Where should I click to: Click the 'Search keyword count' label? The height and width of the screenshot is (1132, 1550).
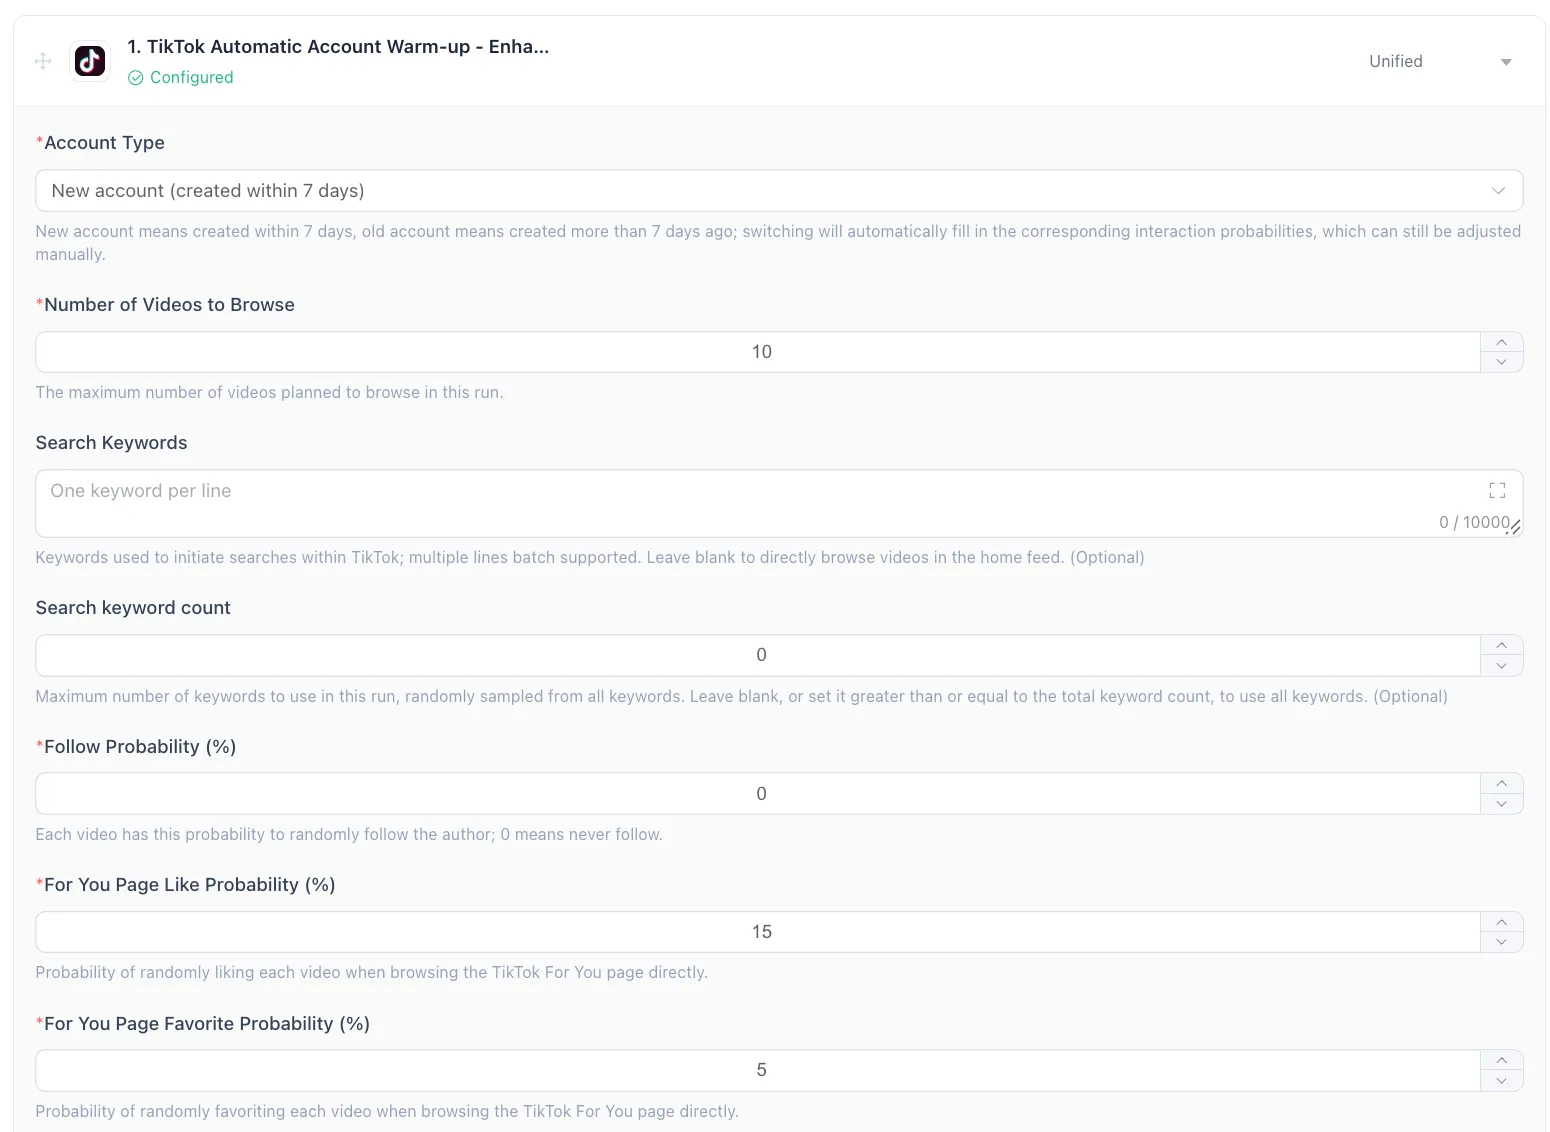133,608
